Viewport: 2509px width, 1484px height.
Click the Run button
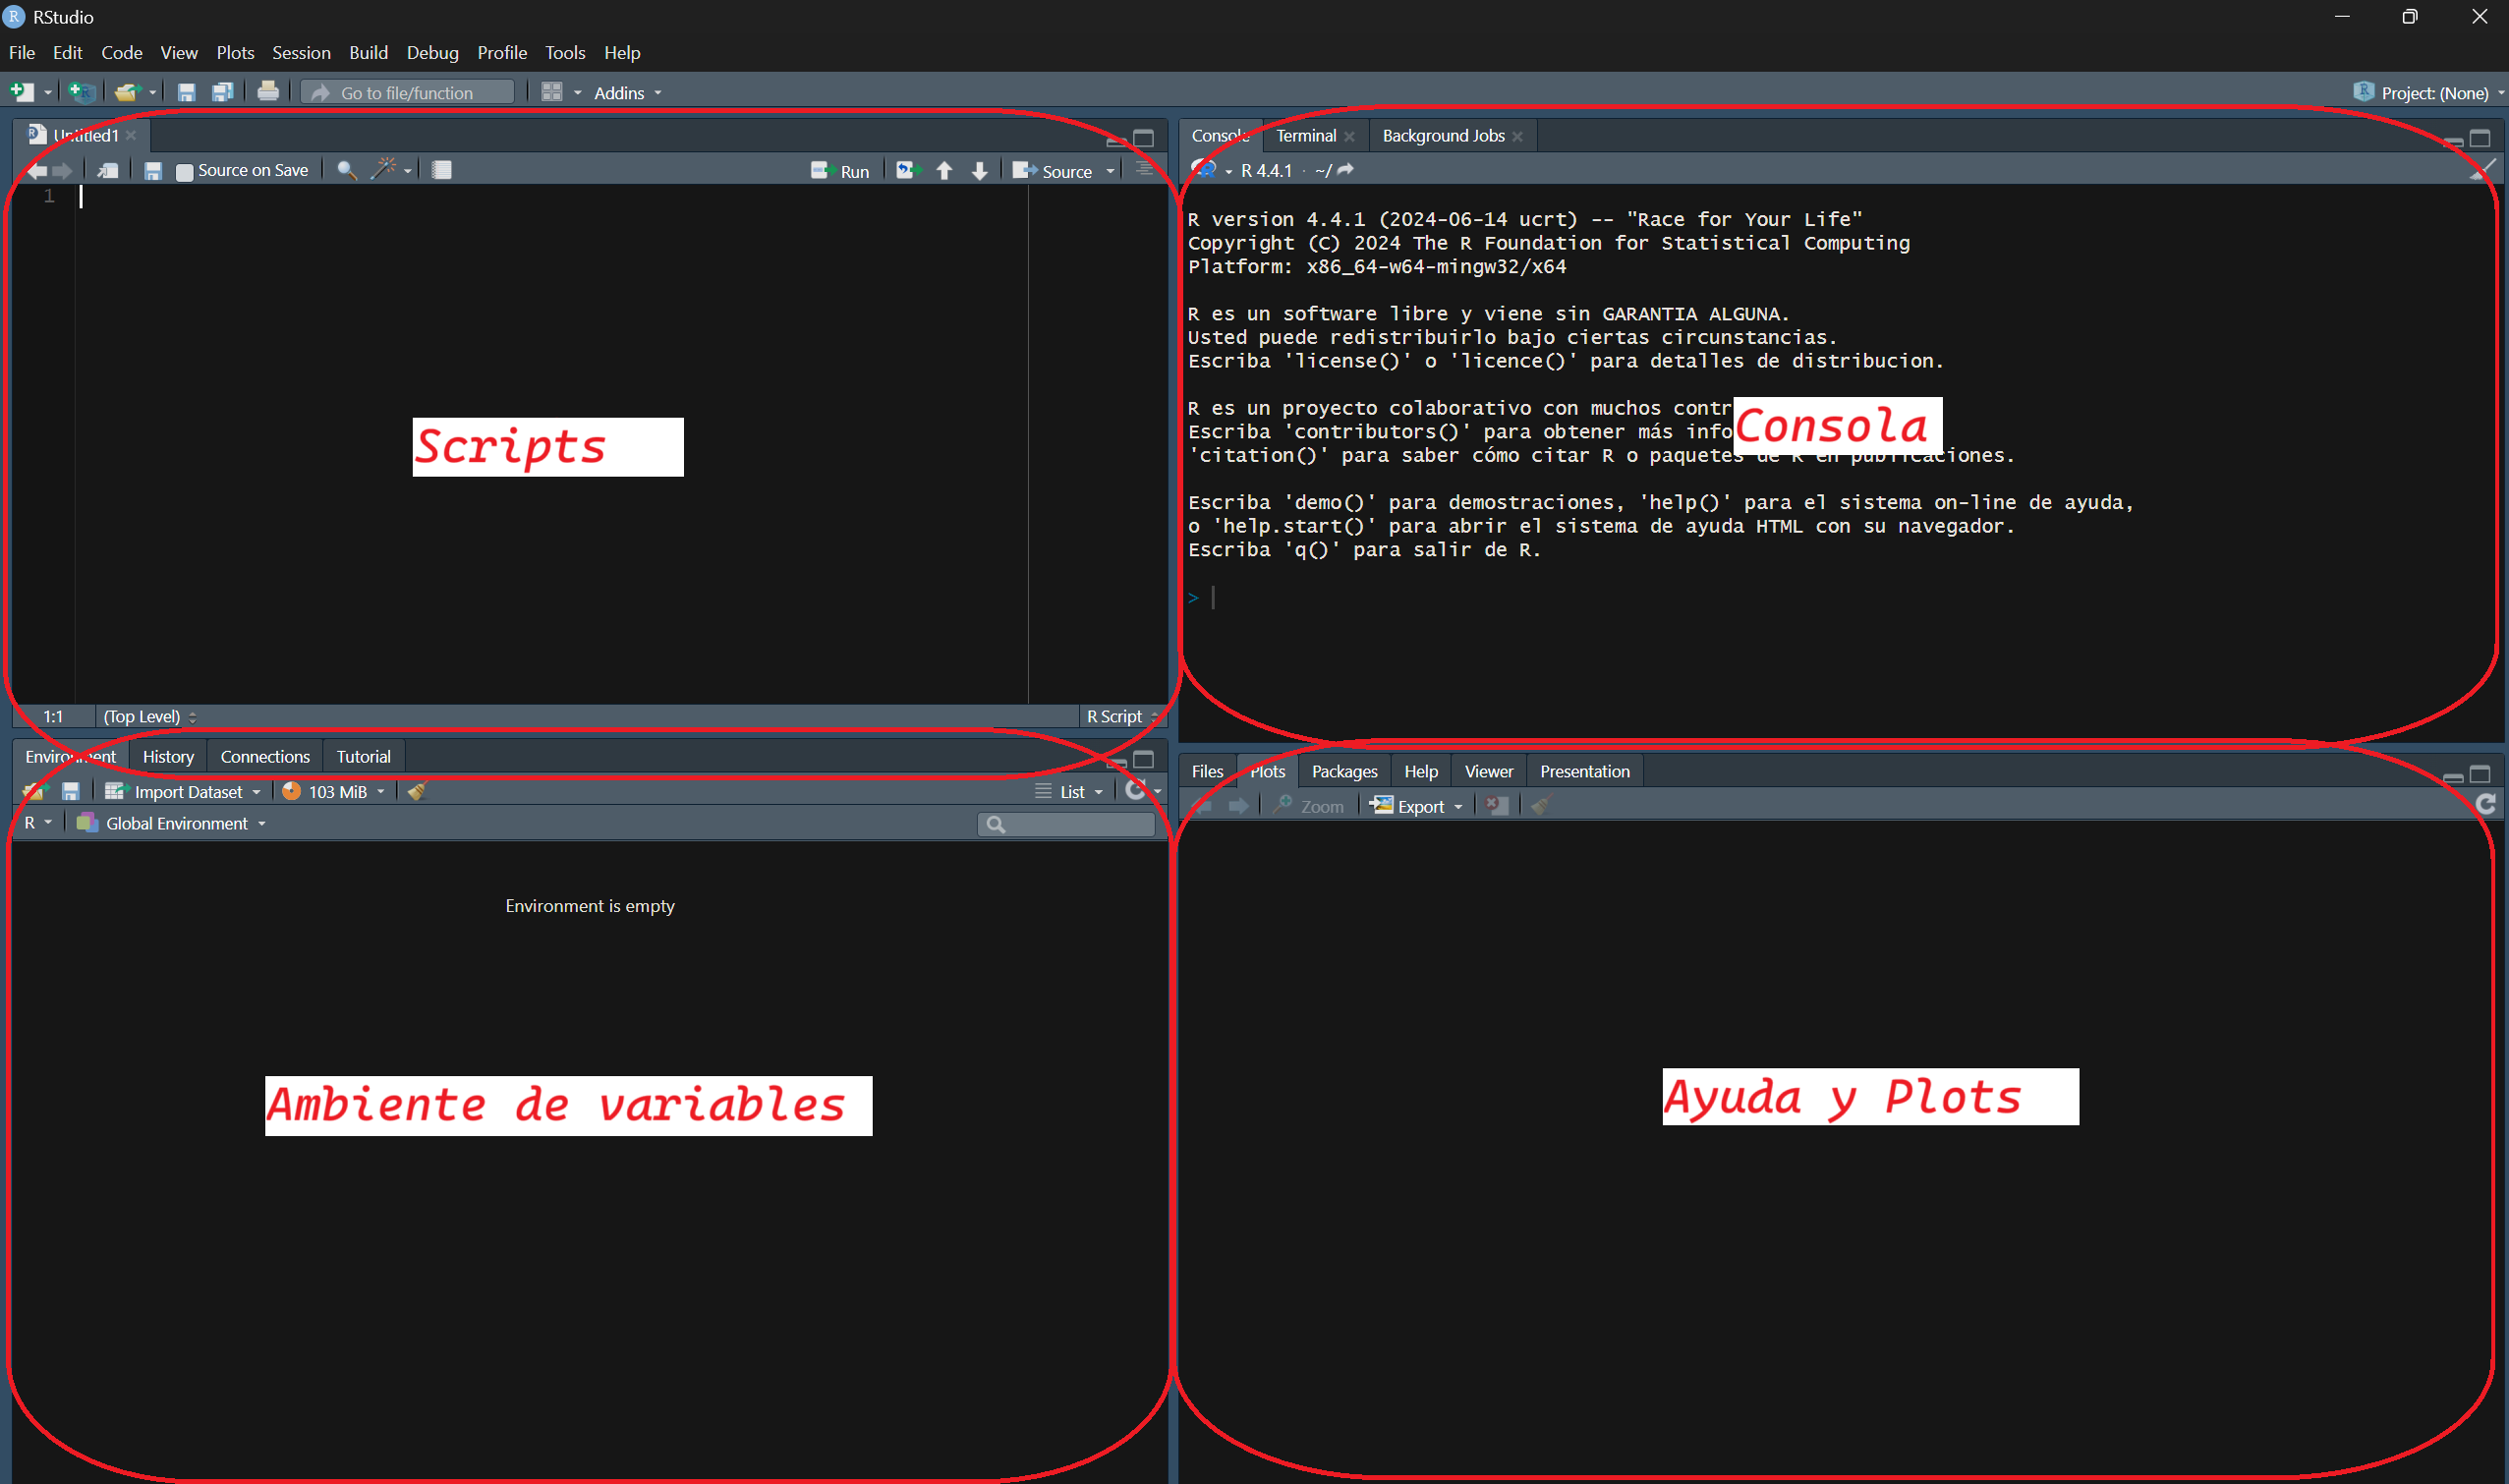pos(840,171)
